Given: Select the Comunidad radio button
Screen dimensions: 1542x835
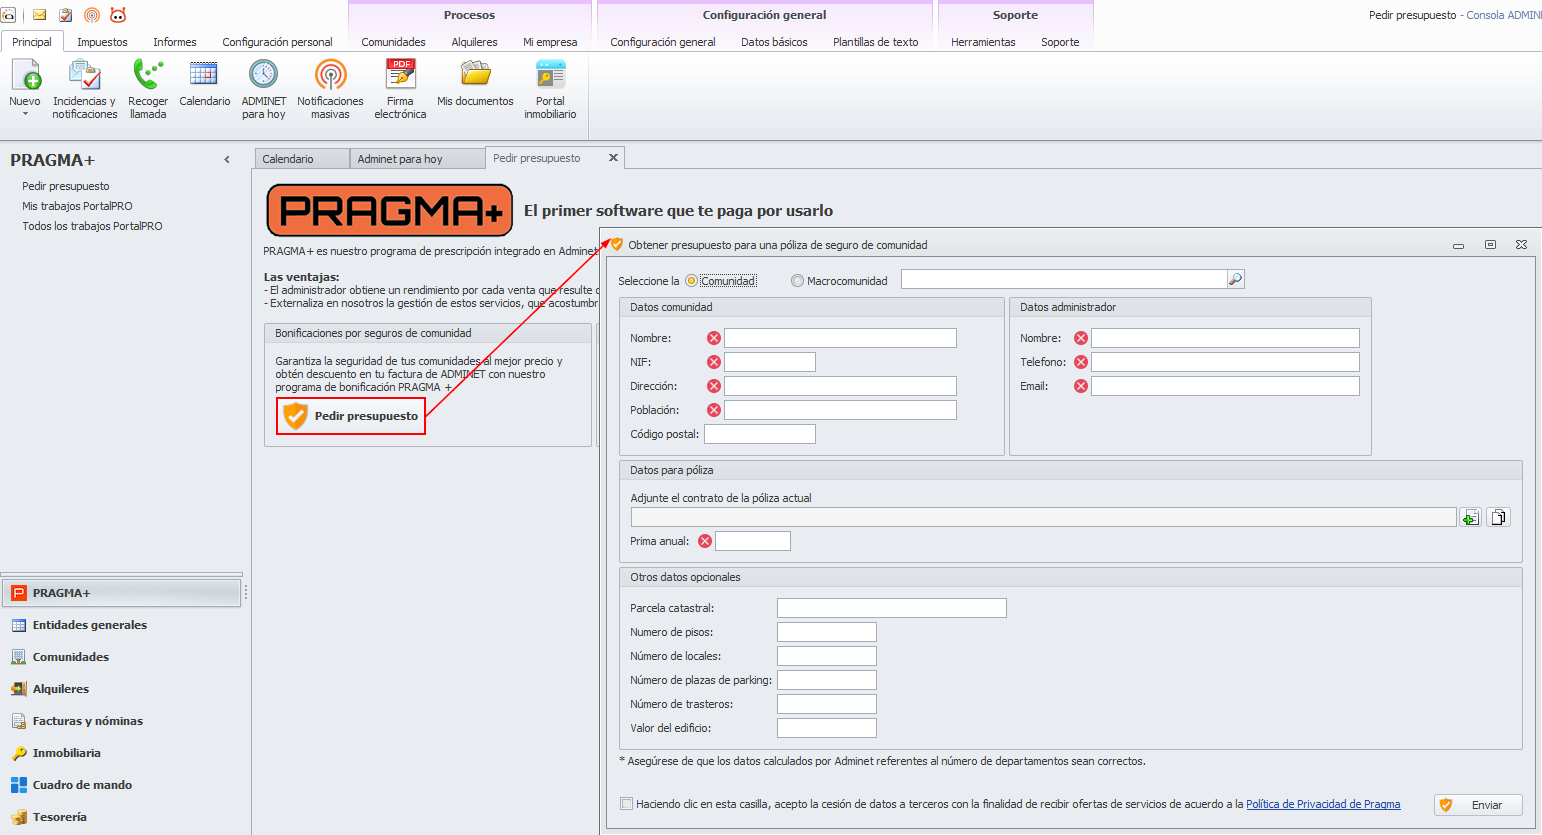Looking at the screenshot, I should point(691,281).
